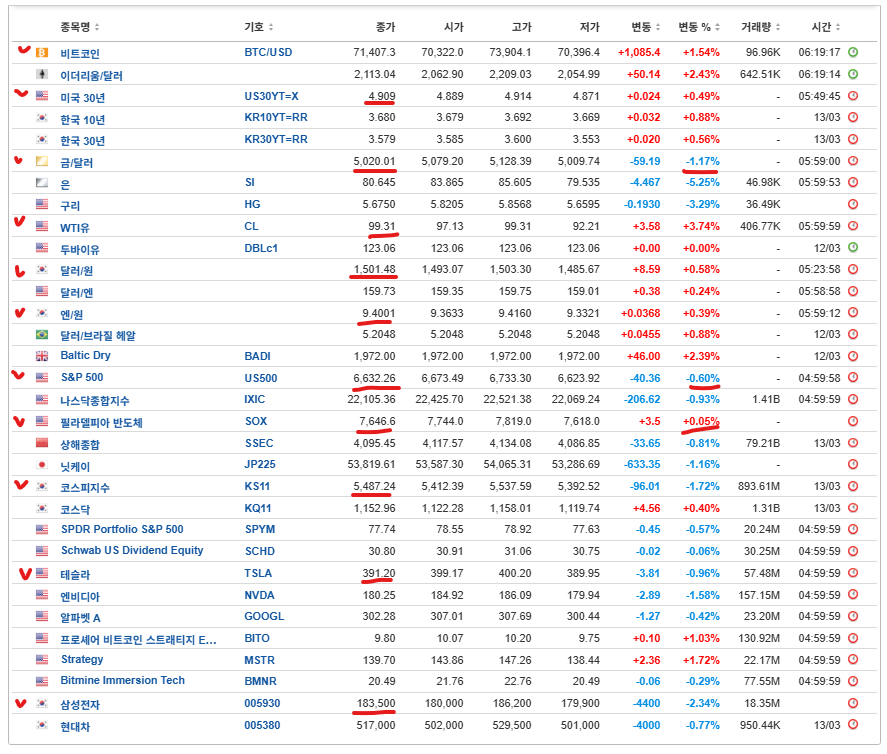887x754 pixels.
Task: Sort the table by 종목명 column arrows
Action: click(97, 27)
